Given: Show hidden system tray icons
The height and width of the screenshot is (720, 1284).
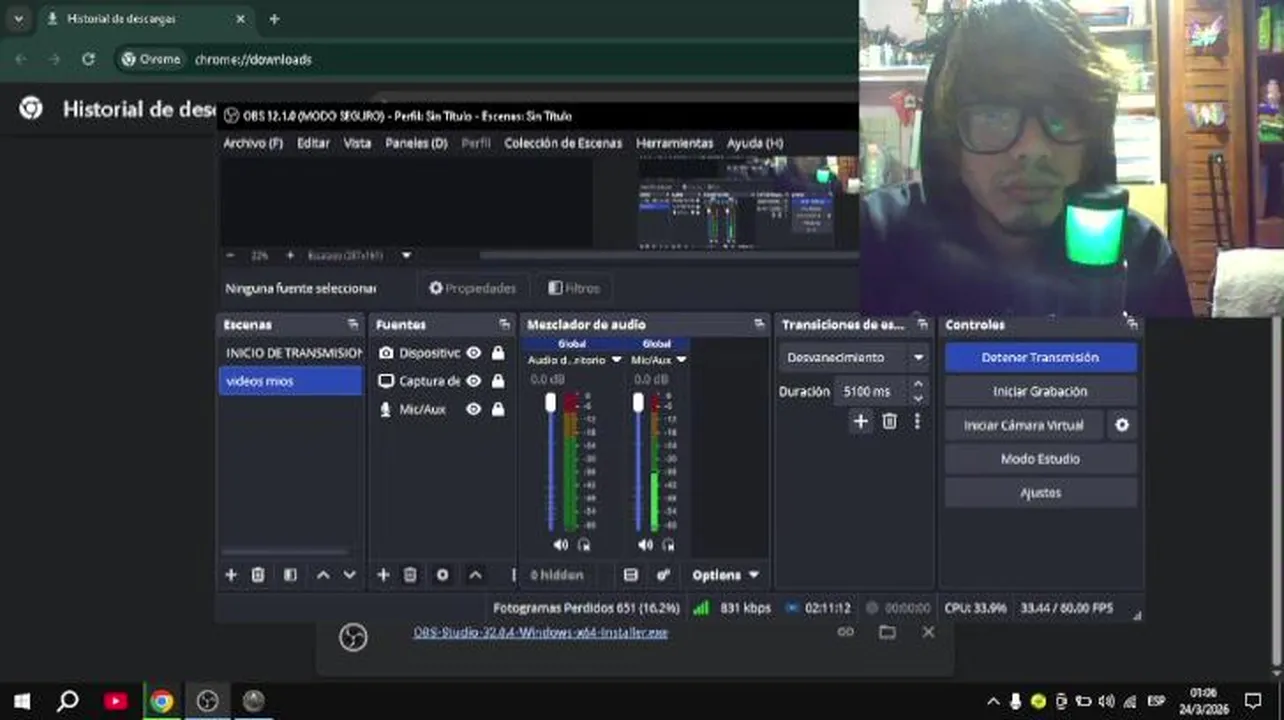Looking at the screenshot, I should tap(993, 701).
